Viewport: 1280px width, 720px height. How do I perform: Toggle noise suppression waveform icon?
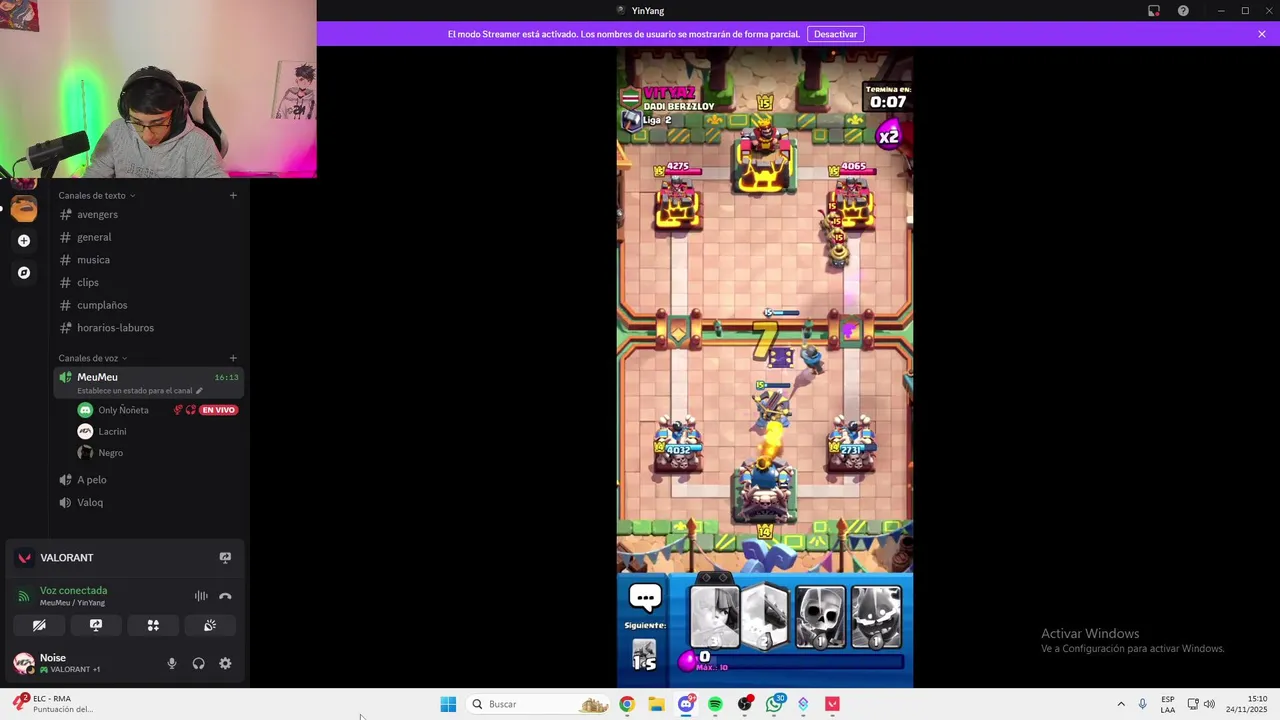pyautogui.click(x=201, y=596)
